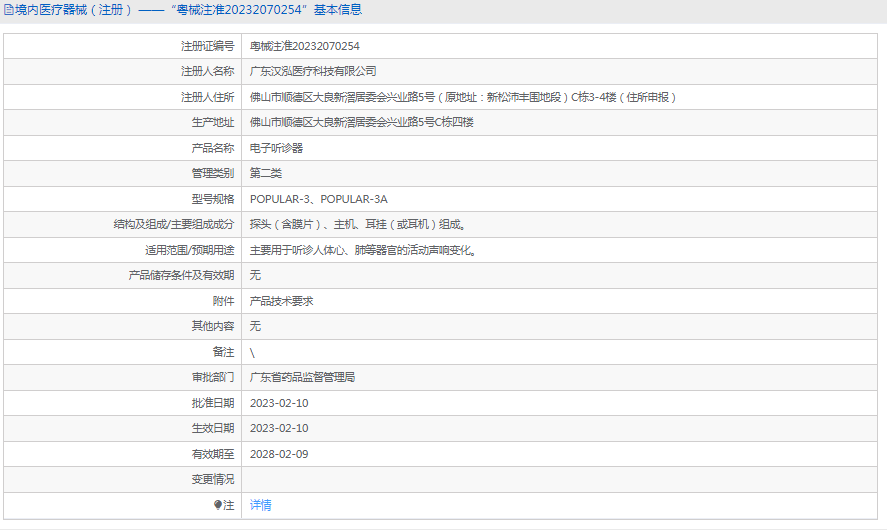Select registrant name 广东汉泓医疗科技有限公司
887x530 pixels.
313,71
